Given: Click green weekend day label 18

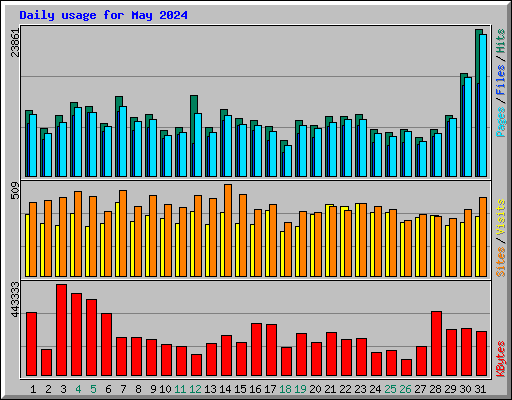Looking at the screenshot, I should [285, 389].
